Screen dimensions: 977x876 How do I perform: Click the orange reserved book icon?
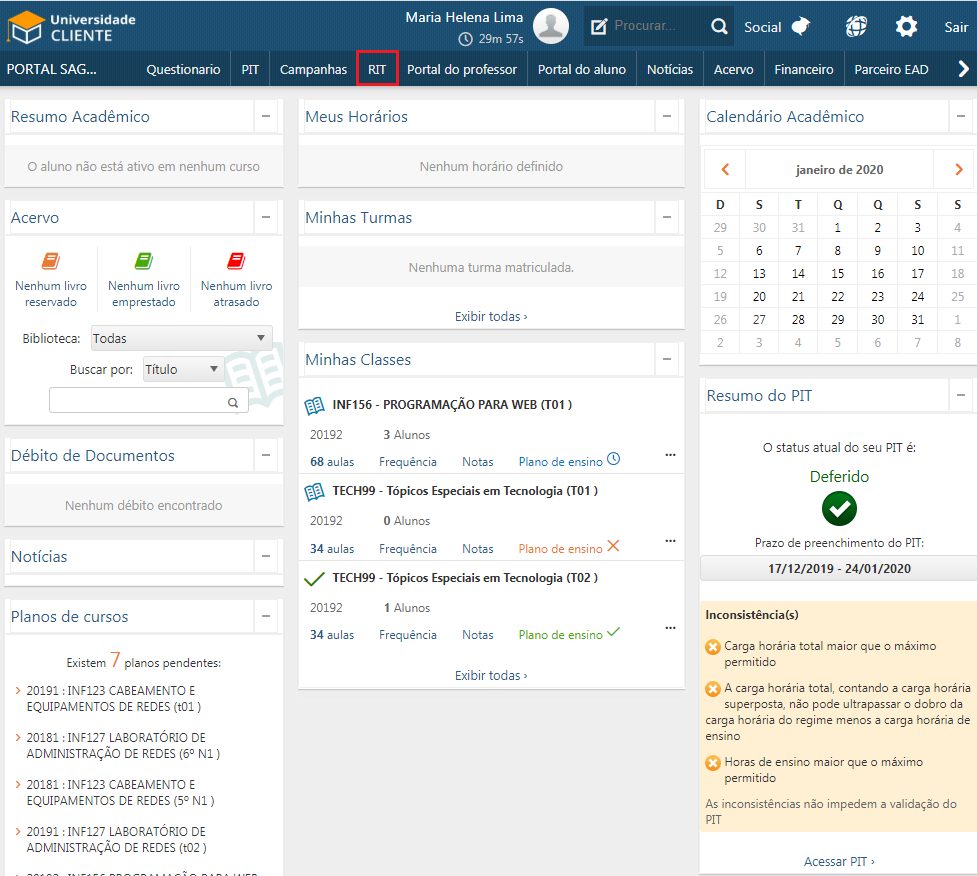click(50, 262)
